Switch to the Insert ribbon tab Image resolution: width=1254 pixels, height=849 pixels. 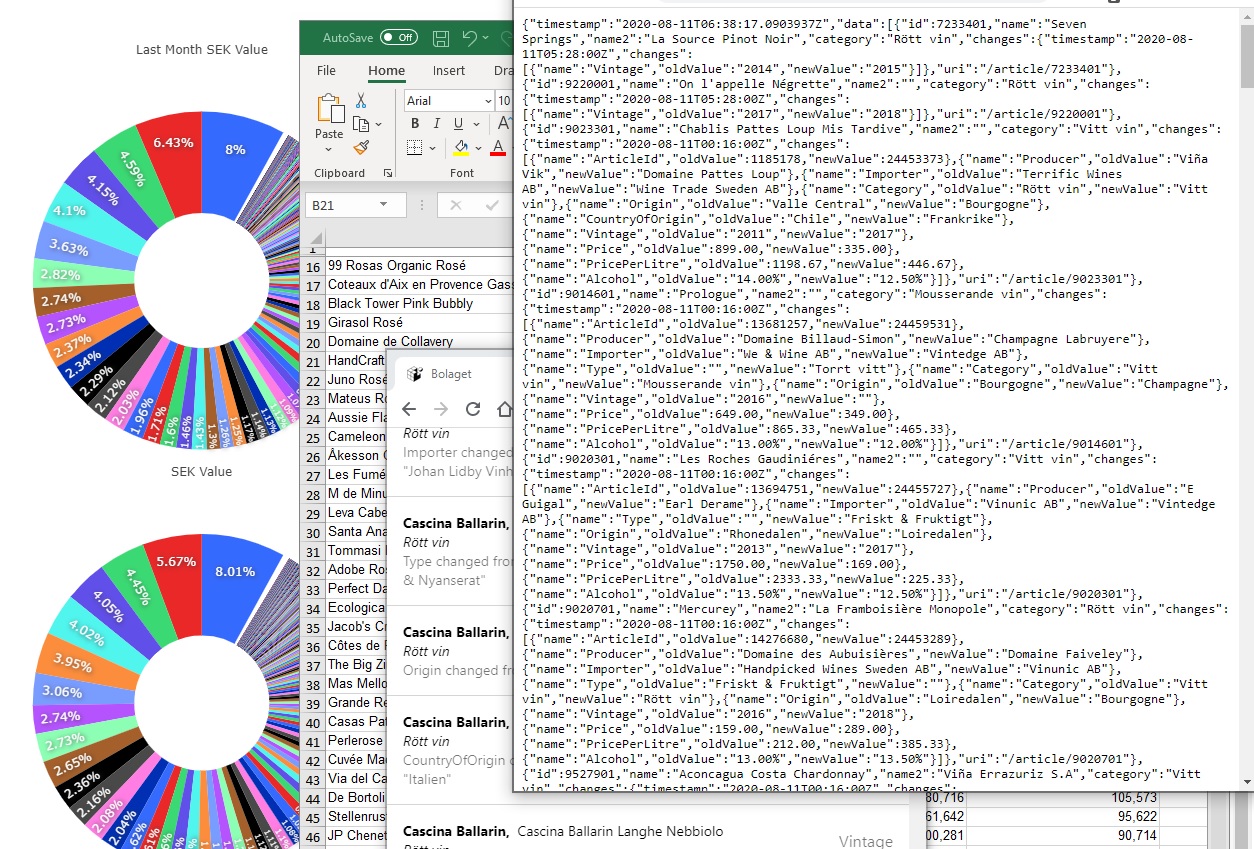[449, 71]
